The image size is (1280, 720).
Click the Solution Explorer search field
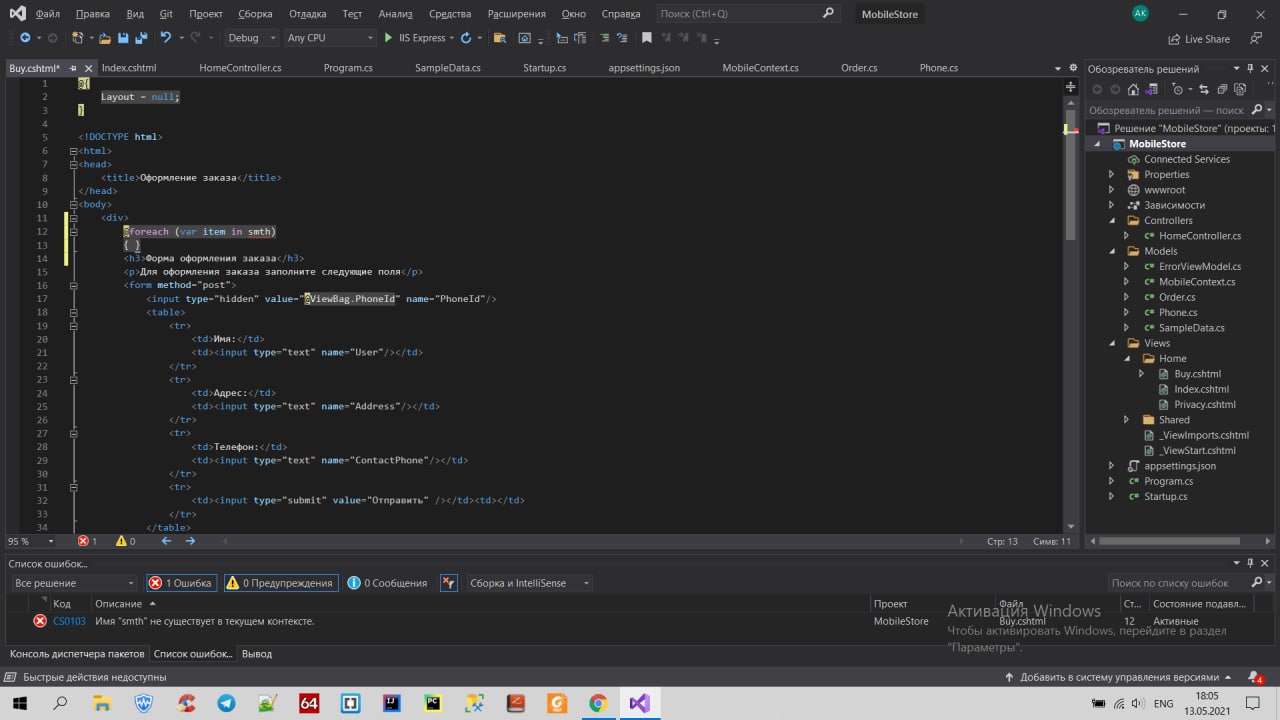1167,110
